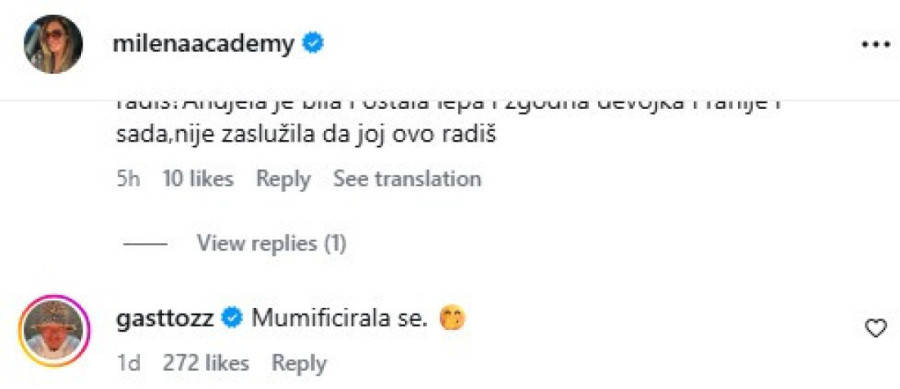Click the 5h timestamp
Viewport: 900px width, 389px height.
click(x=128, y=179)
